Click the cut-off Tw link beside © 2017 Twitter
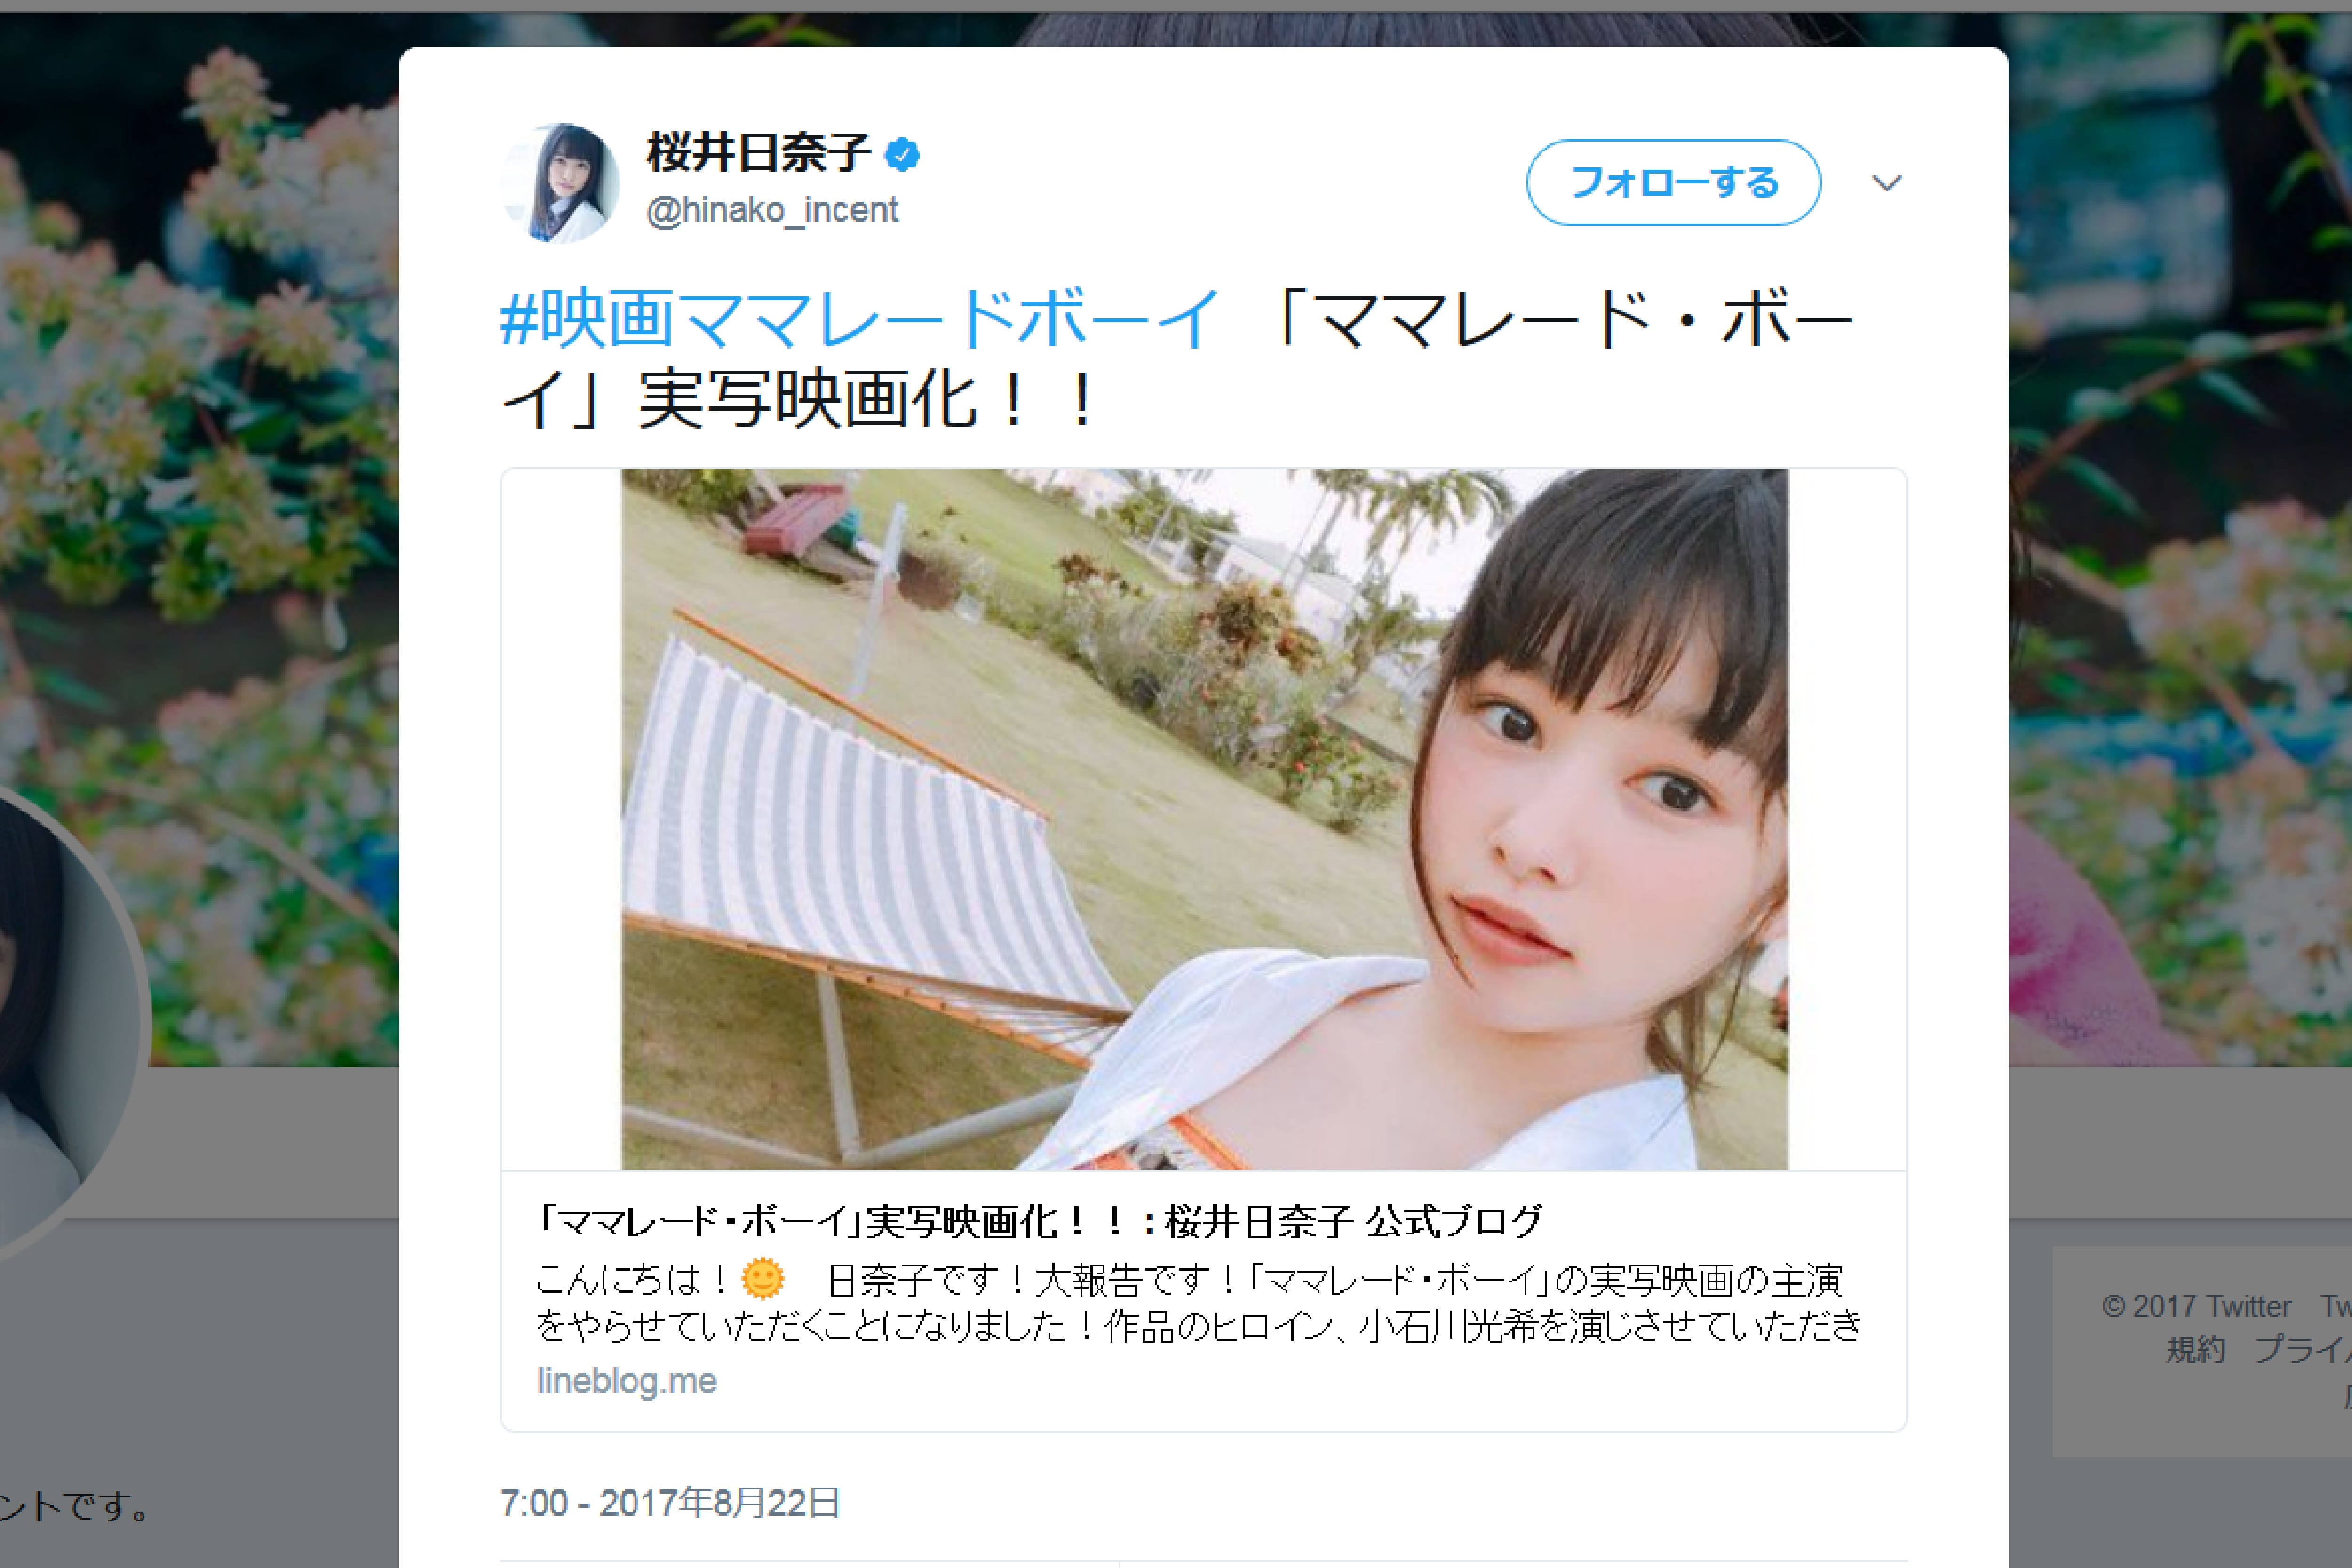 click(x=2336, y=1306)
